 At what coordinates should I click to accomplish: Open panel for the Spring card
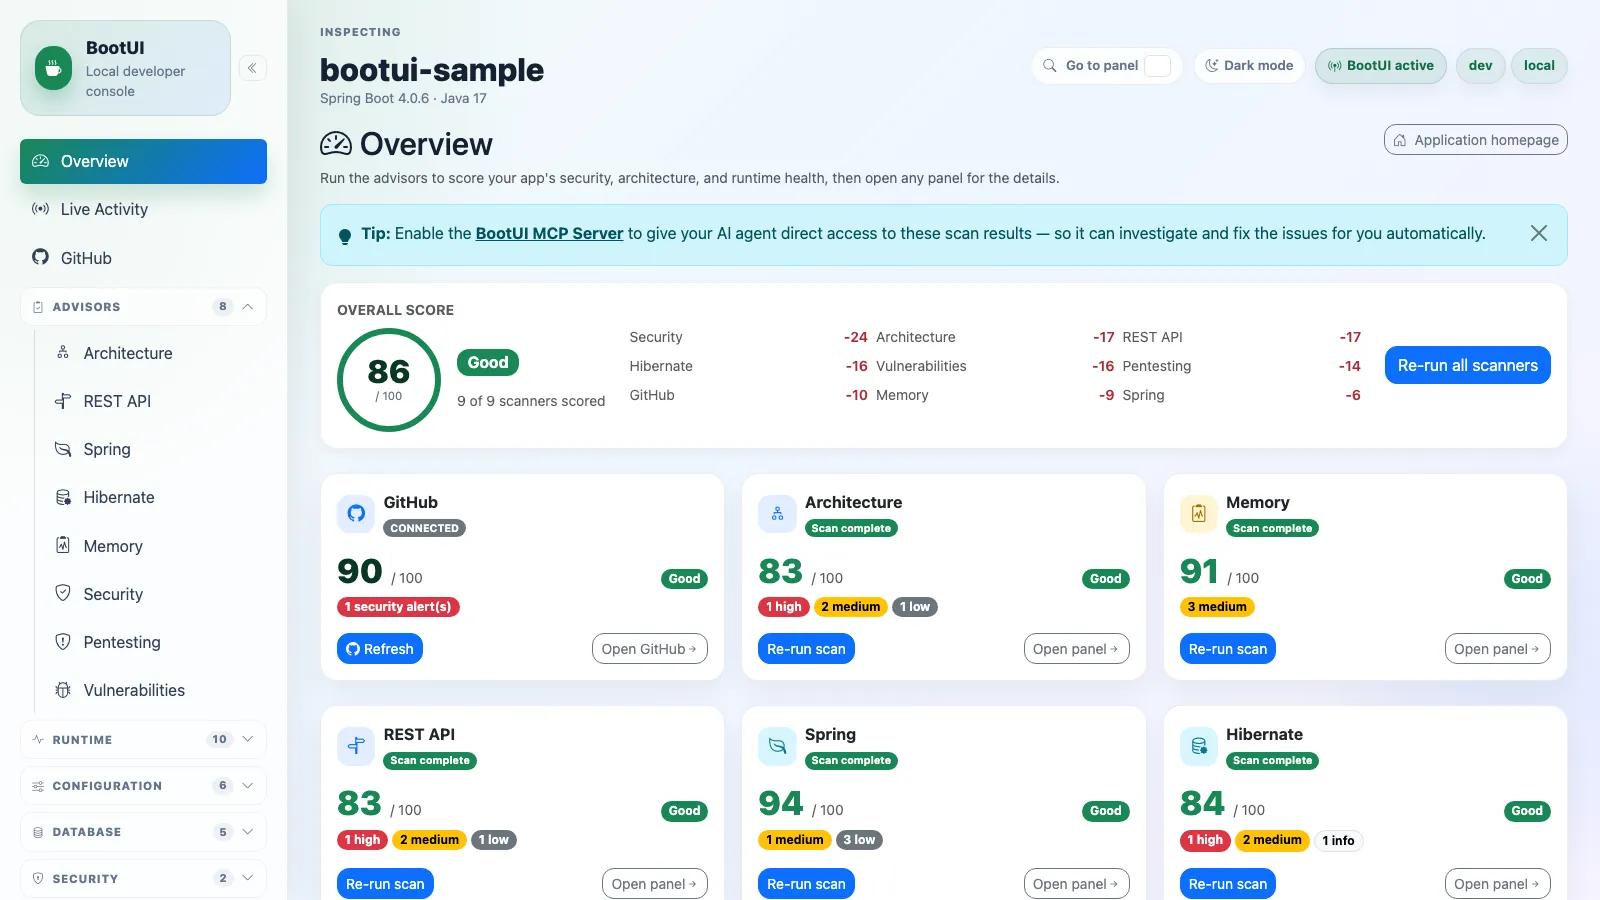(1076, 884)
